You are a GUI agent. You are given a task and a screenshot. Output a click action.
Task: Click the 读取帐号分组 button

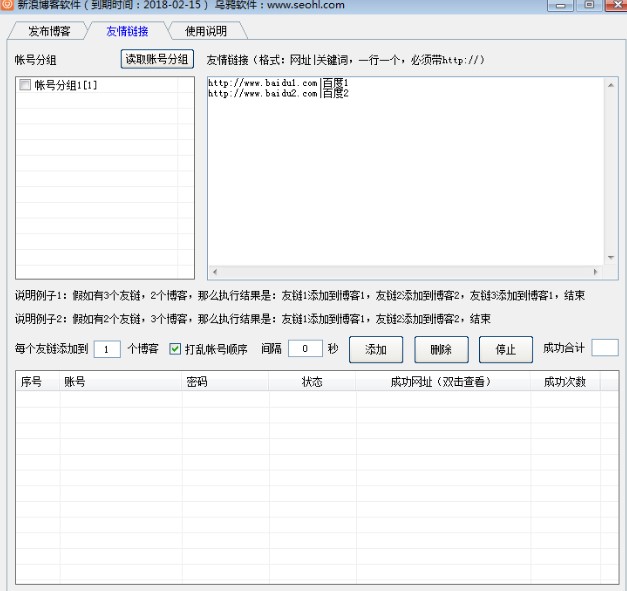coord(156,59)
